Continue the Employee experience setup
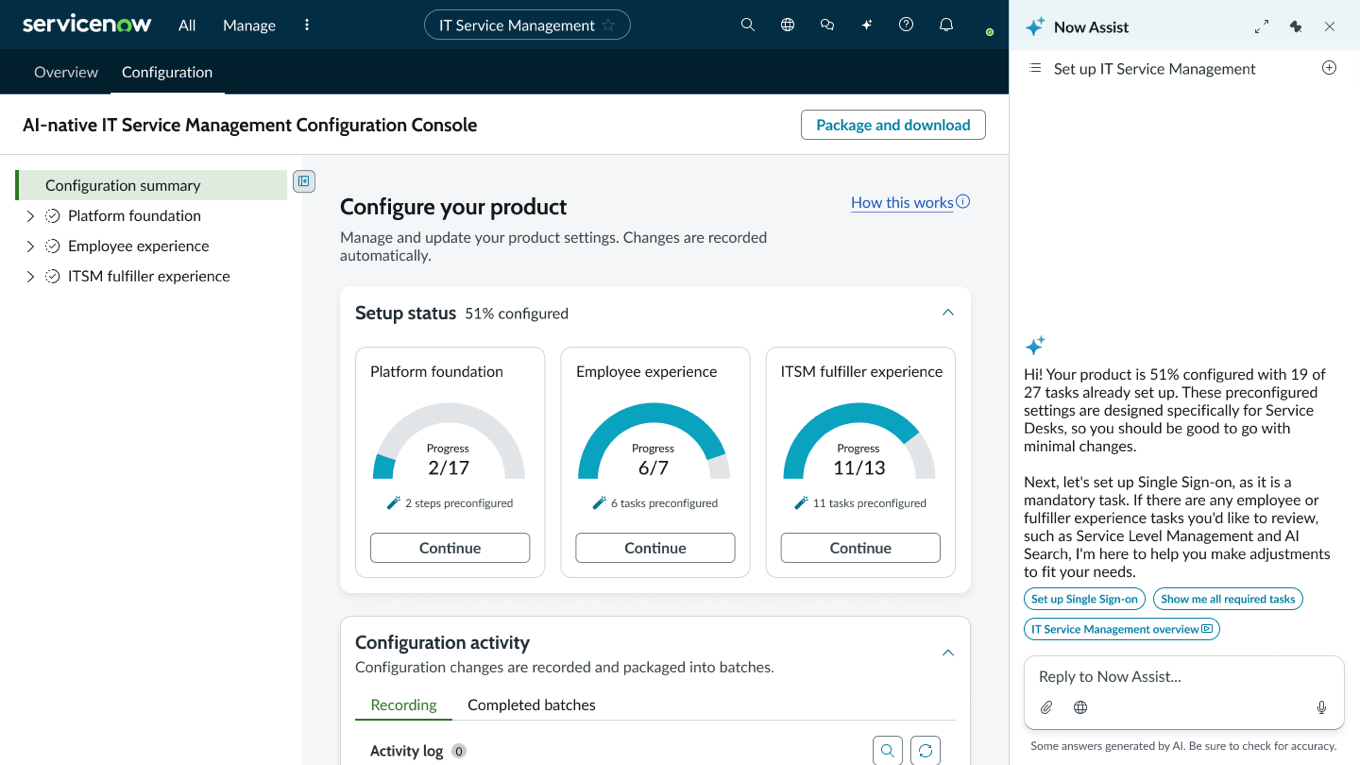 point(655,548)
